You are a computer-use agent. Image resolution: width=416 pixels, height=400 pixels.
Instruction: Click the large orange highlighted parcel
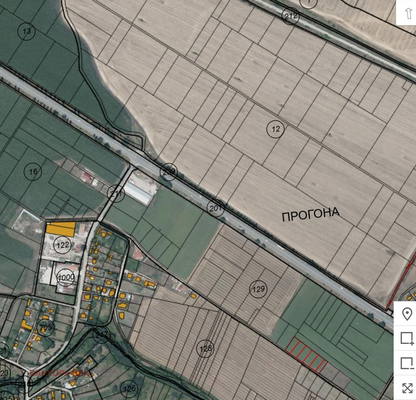pyautogui.click(x=61, y=229)
